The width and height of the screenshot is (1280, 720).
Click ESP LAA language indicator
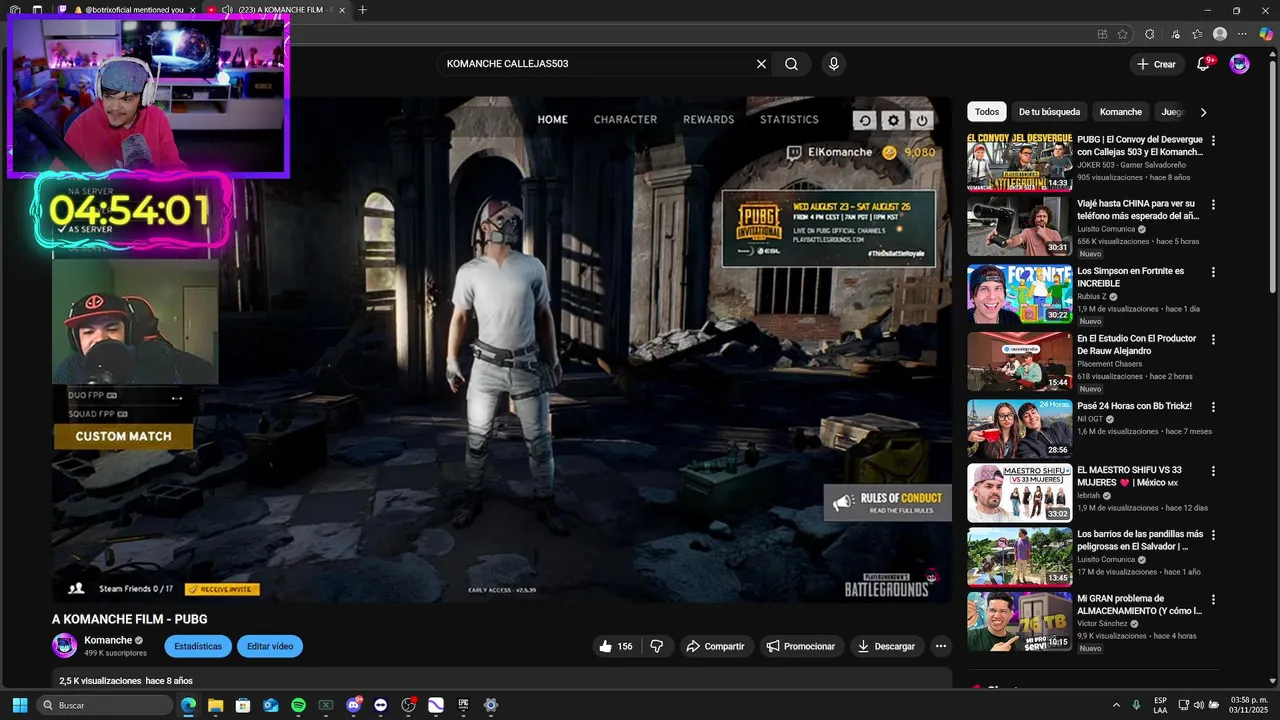point(1160,705)
